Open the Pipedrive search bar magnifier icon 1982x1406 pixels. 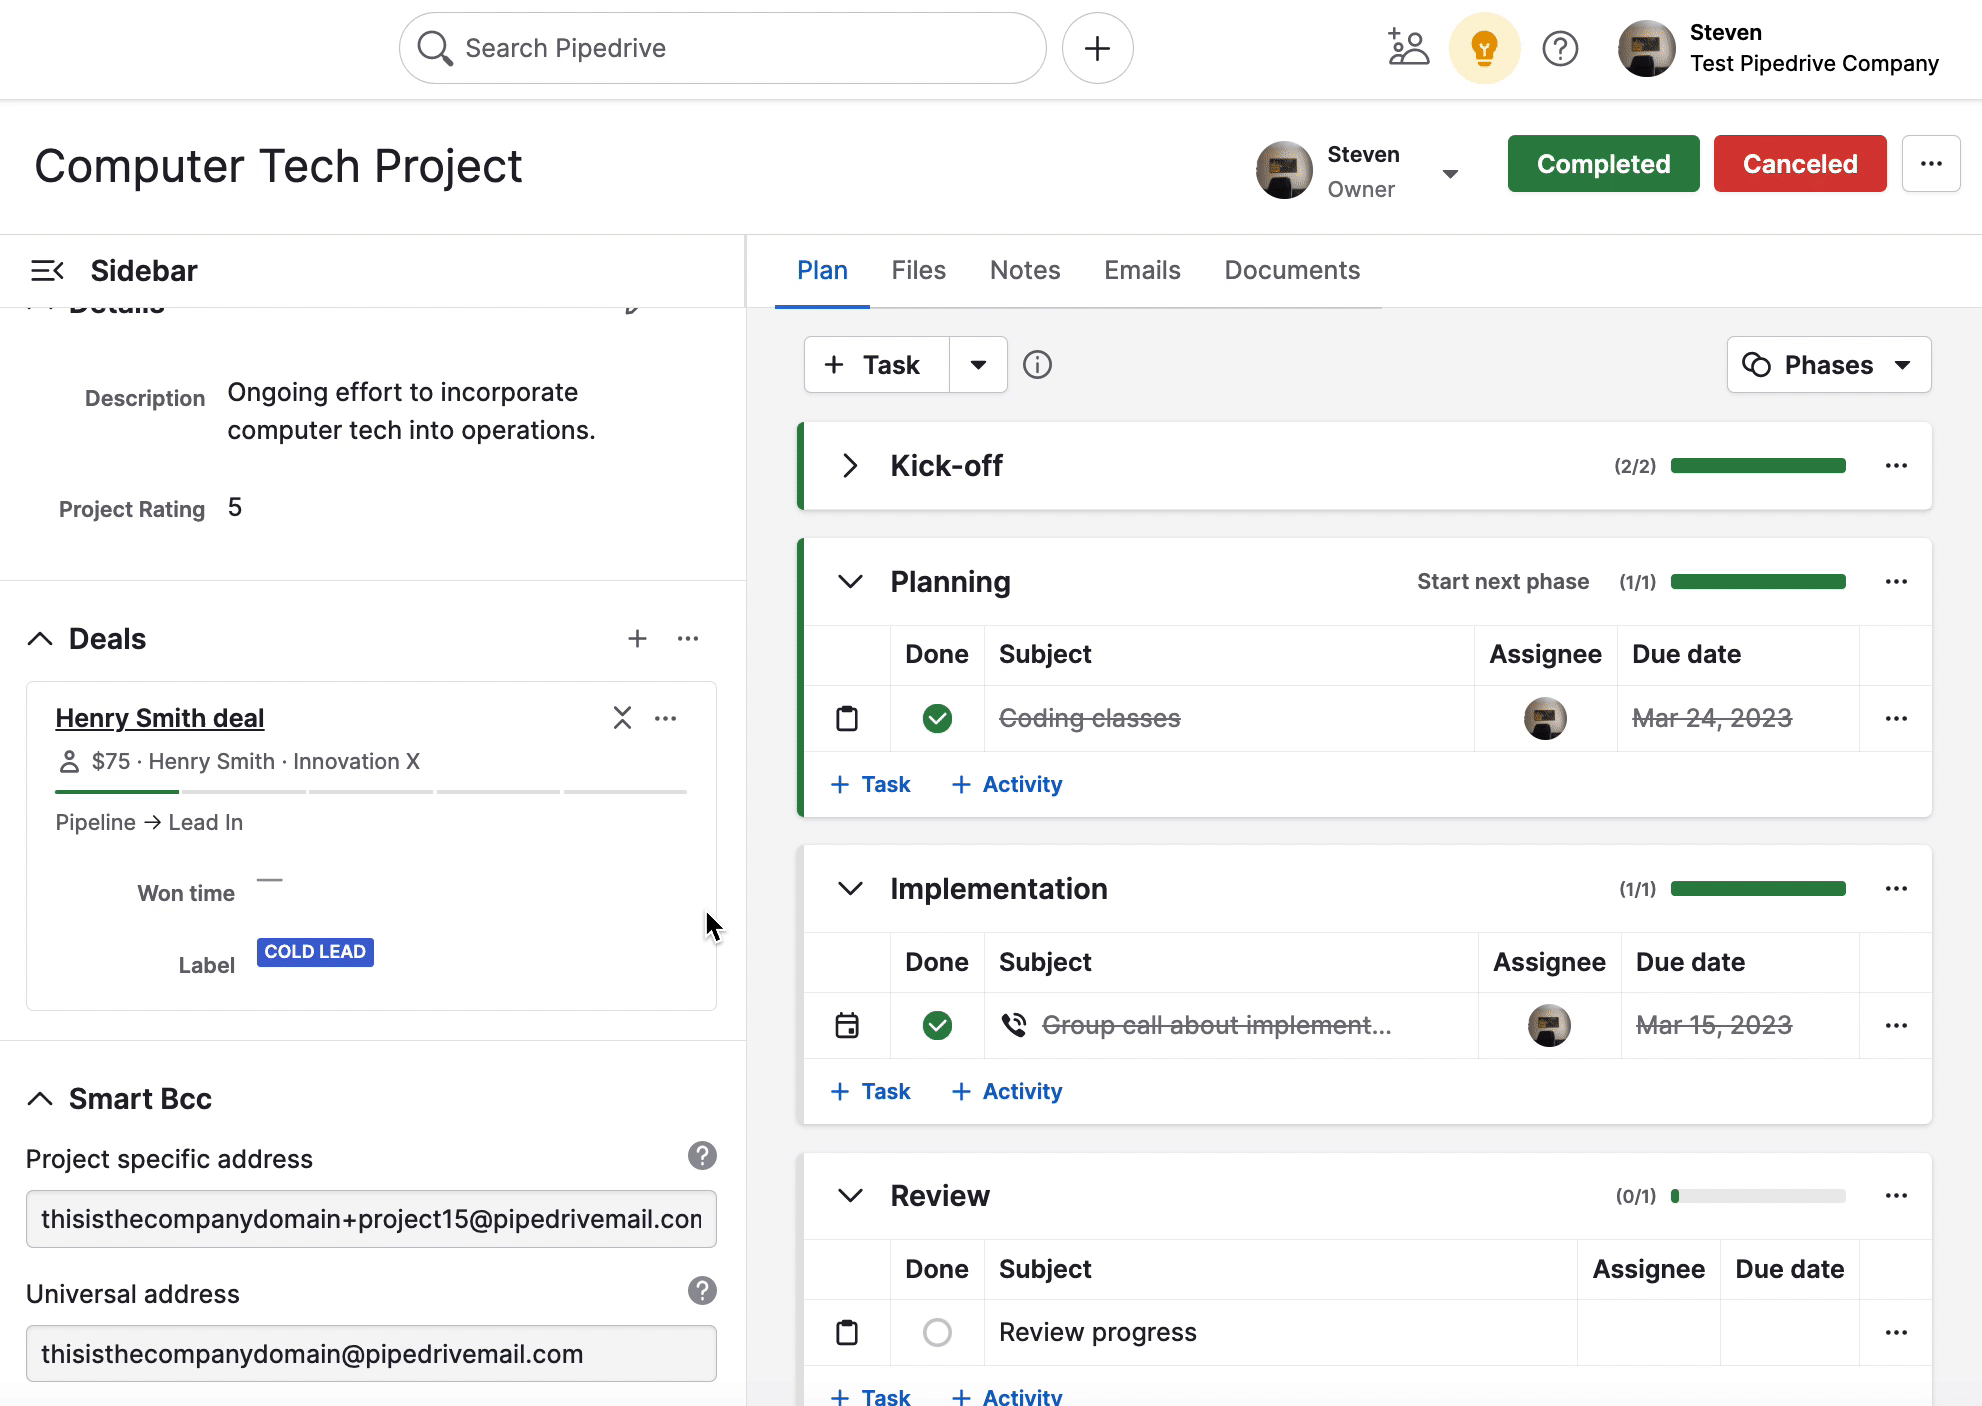(x=434, y=47)
